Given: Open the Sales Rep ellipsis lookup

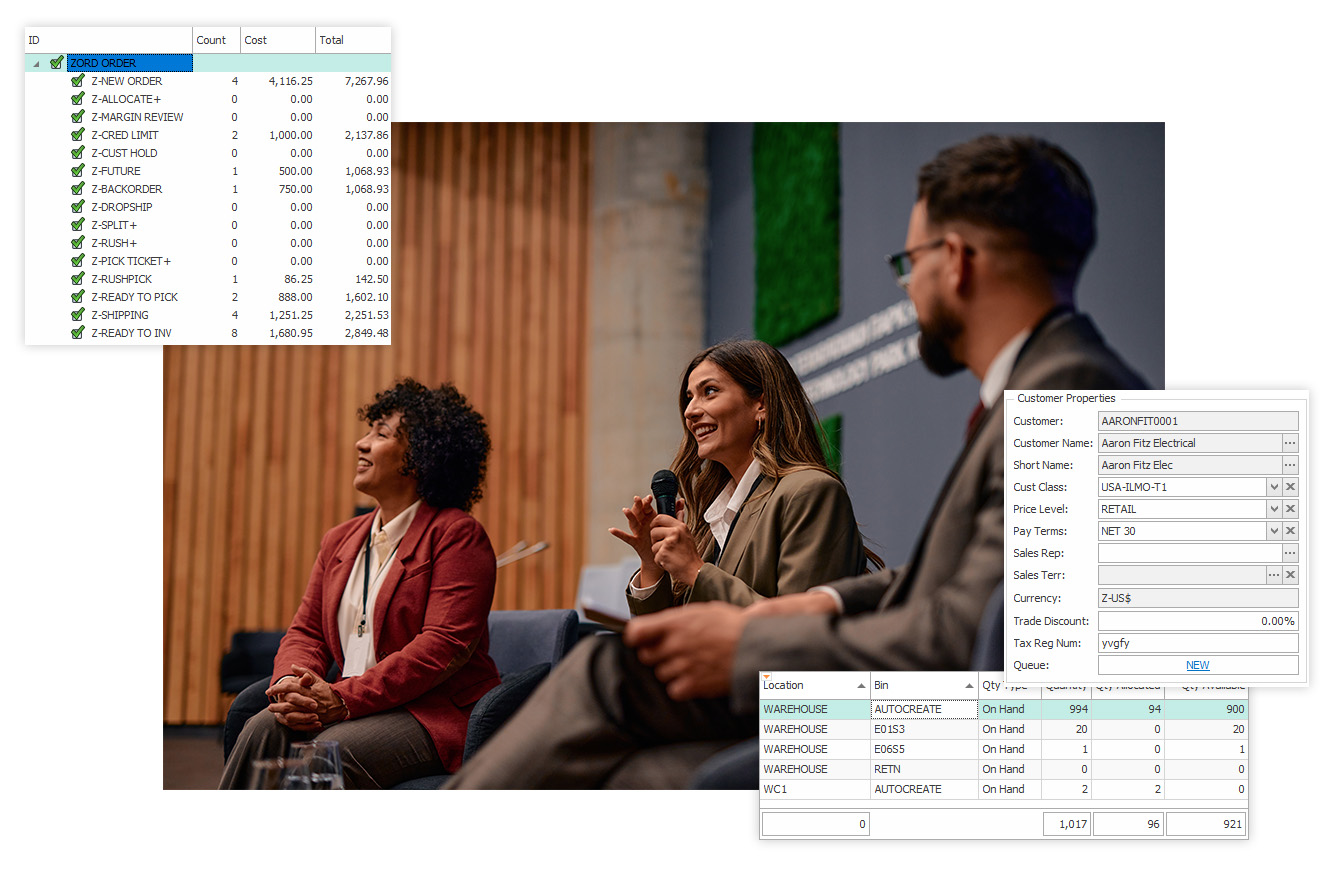Looking at the screenshot, I should [1290, 553].
